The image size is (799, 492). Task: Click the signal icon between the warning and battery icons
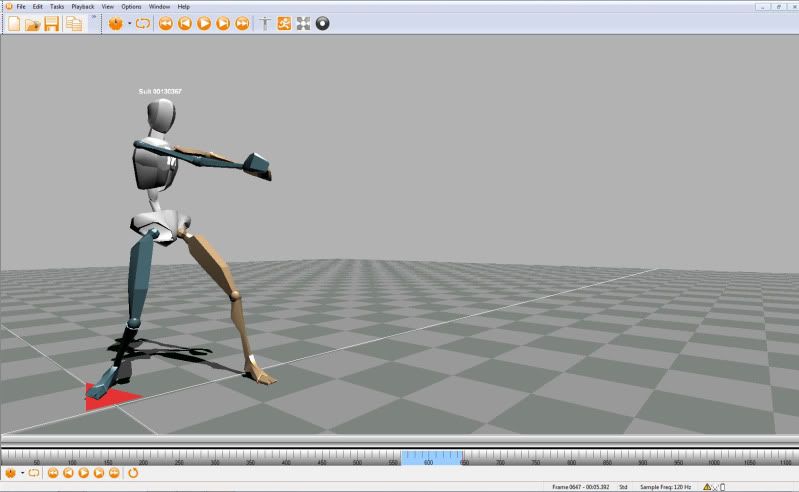click(715, 487)
